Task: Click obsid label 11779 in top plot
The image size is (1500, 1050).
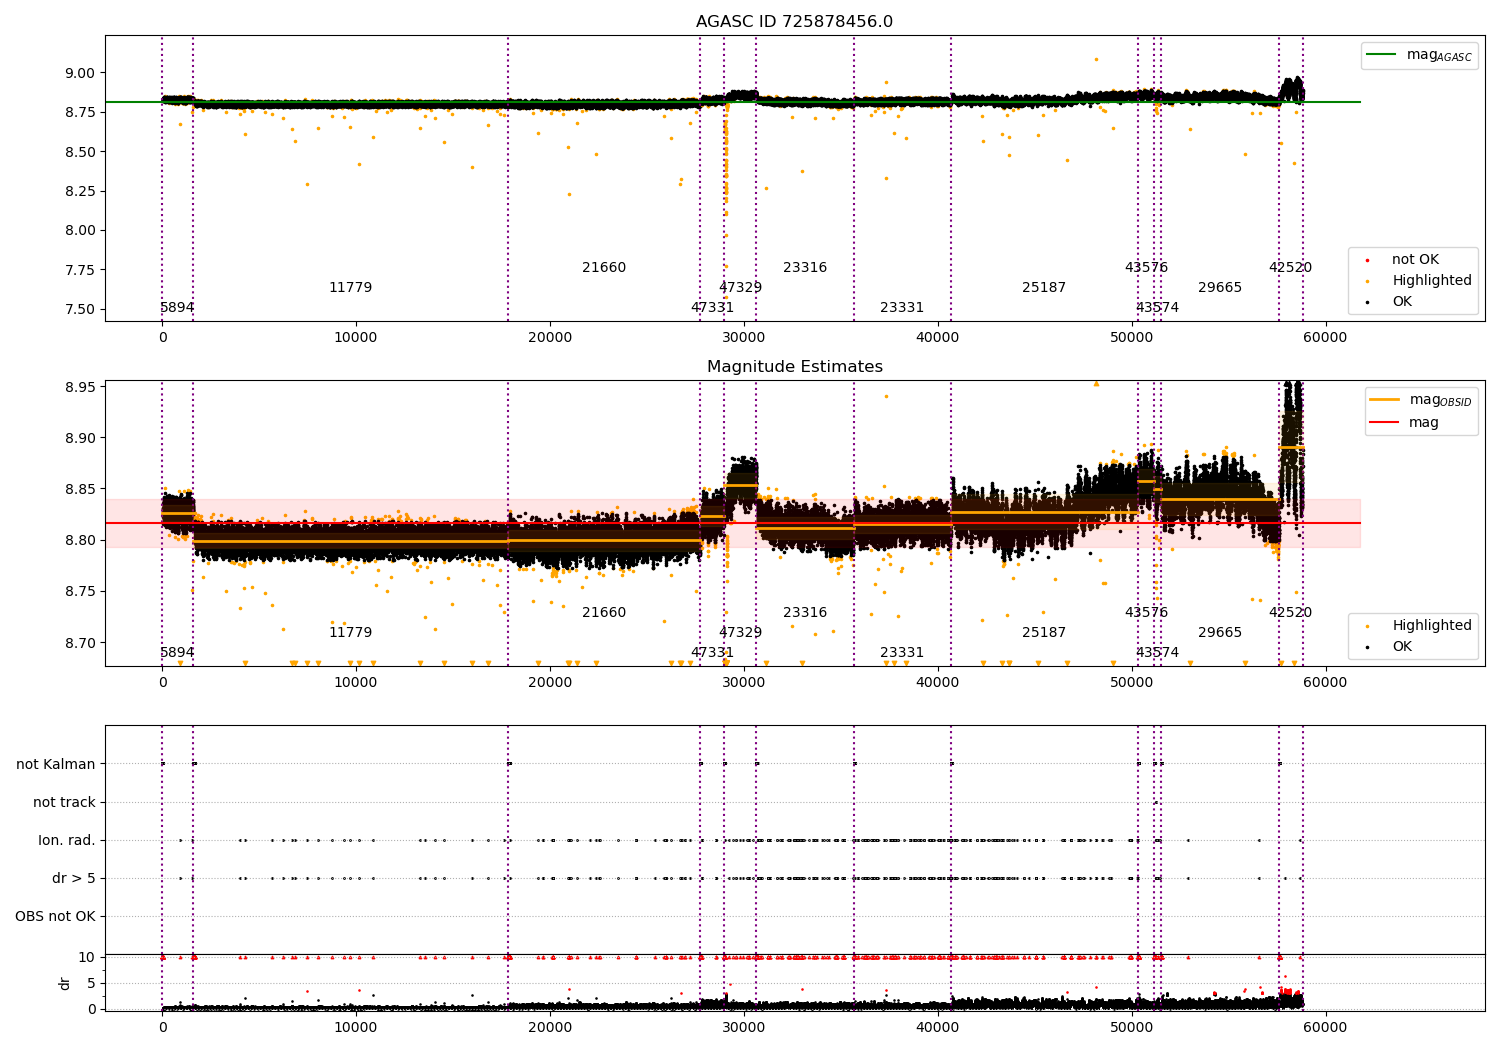Action: (x=350, y=288)
